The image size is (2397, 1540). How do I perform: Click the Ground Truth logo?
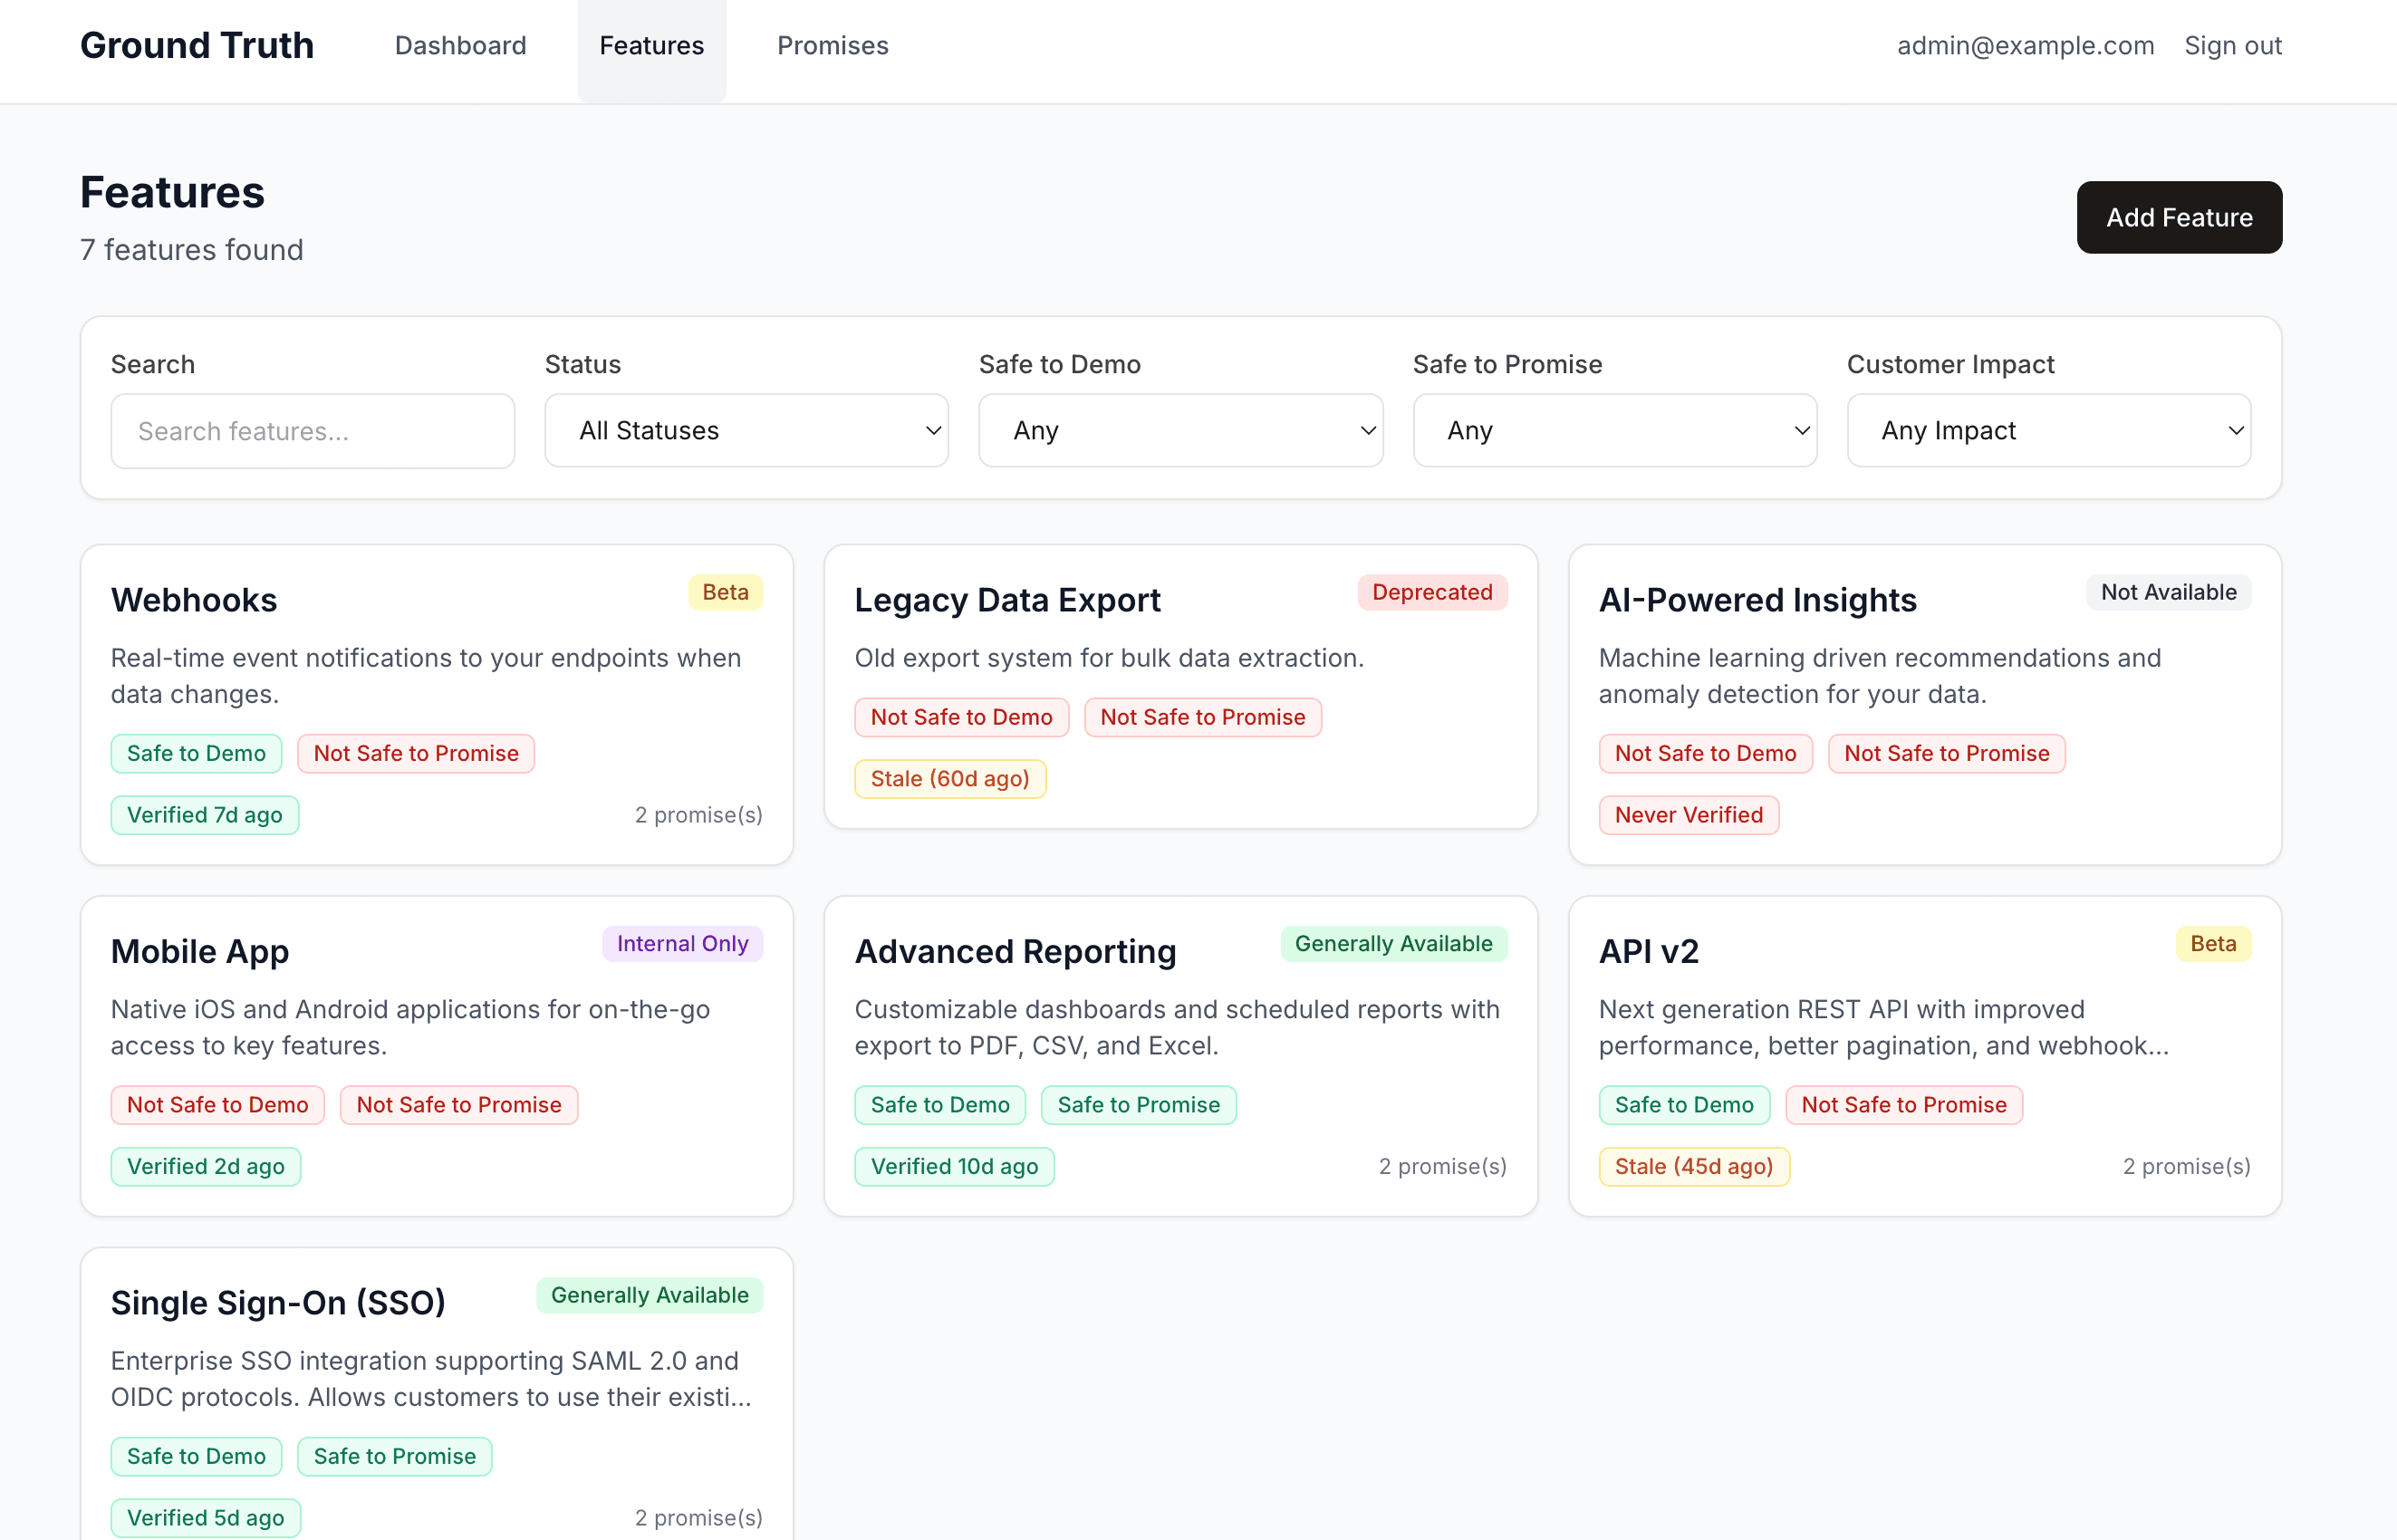click(197, 45)
